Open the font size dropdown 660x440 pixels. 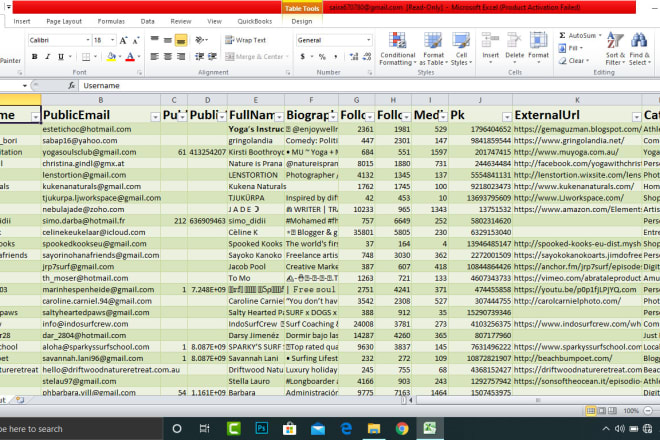point(112,40)
